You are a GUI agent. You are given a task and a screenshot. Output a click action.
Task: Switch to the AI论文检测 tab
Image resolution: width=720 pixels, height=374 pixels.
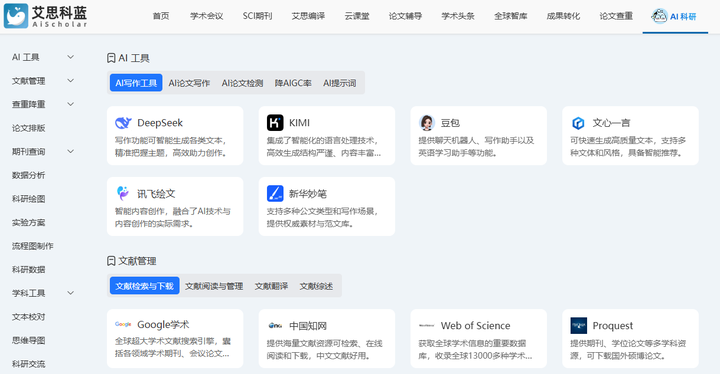click(x=242, y=83)
